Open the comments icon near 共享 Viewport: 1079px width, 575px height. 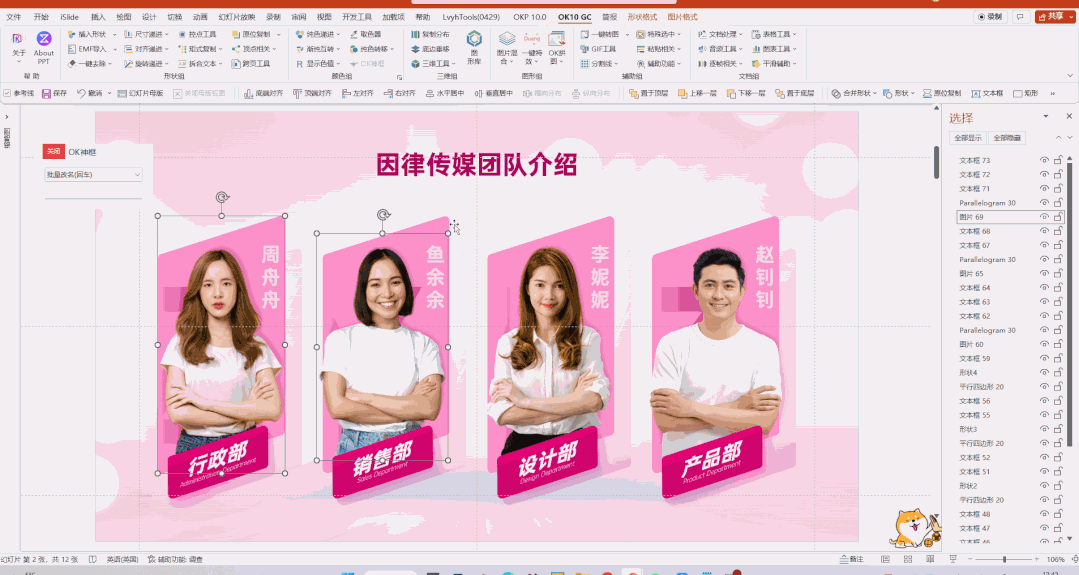1021,17
